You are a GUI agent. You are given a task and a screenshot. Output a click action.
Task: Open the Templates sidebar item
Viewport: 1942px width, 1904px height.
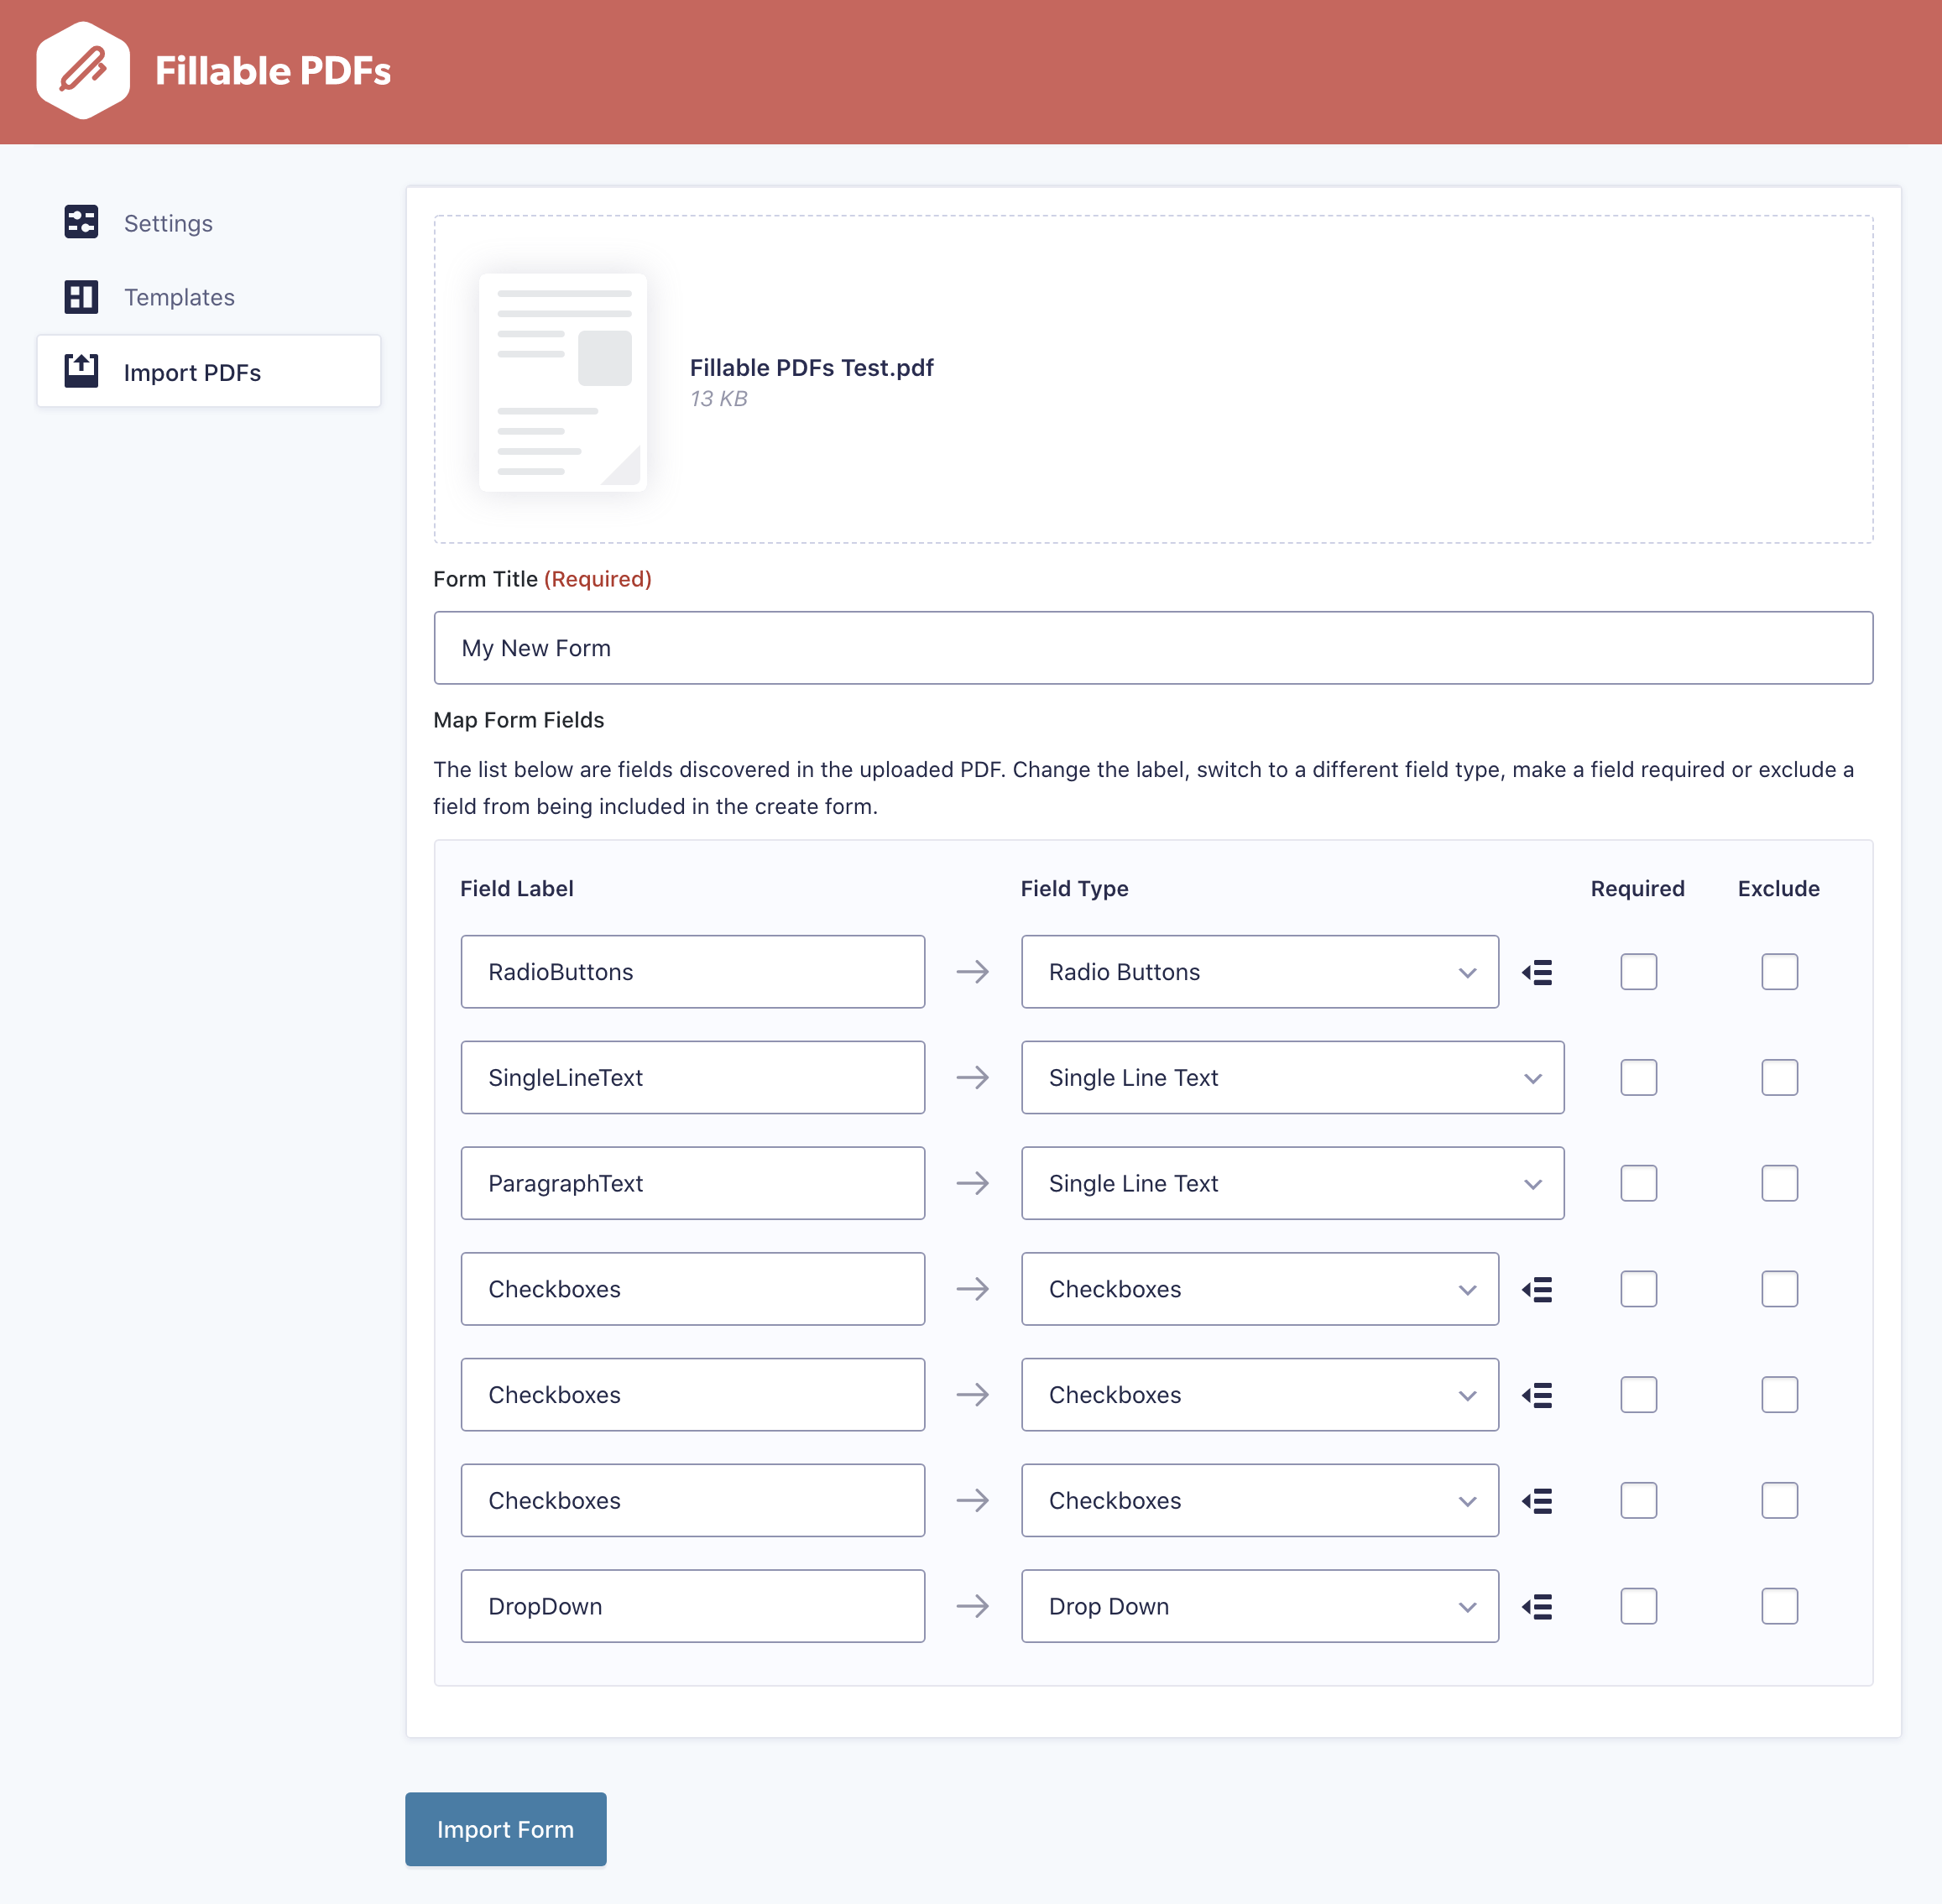[179, 297]
